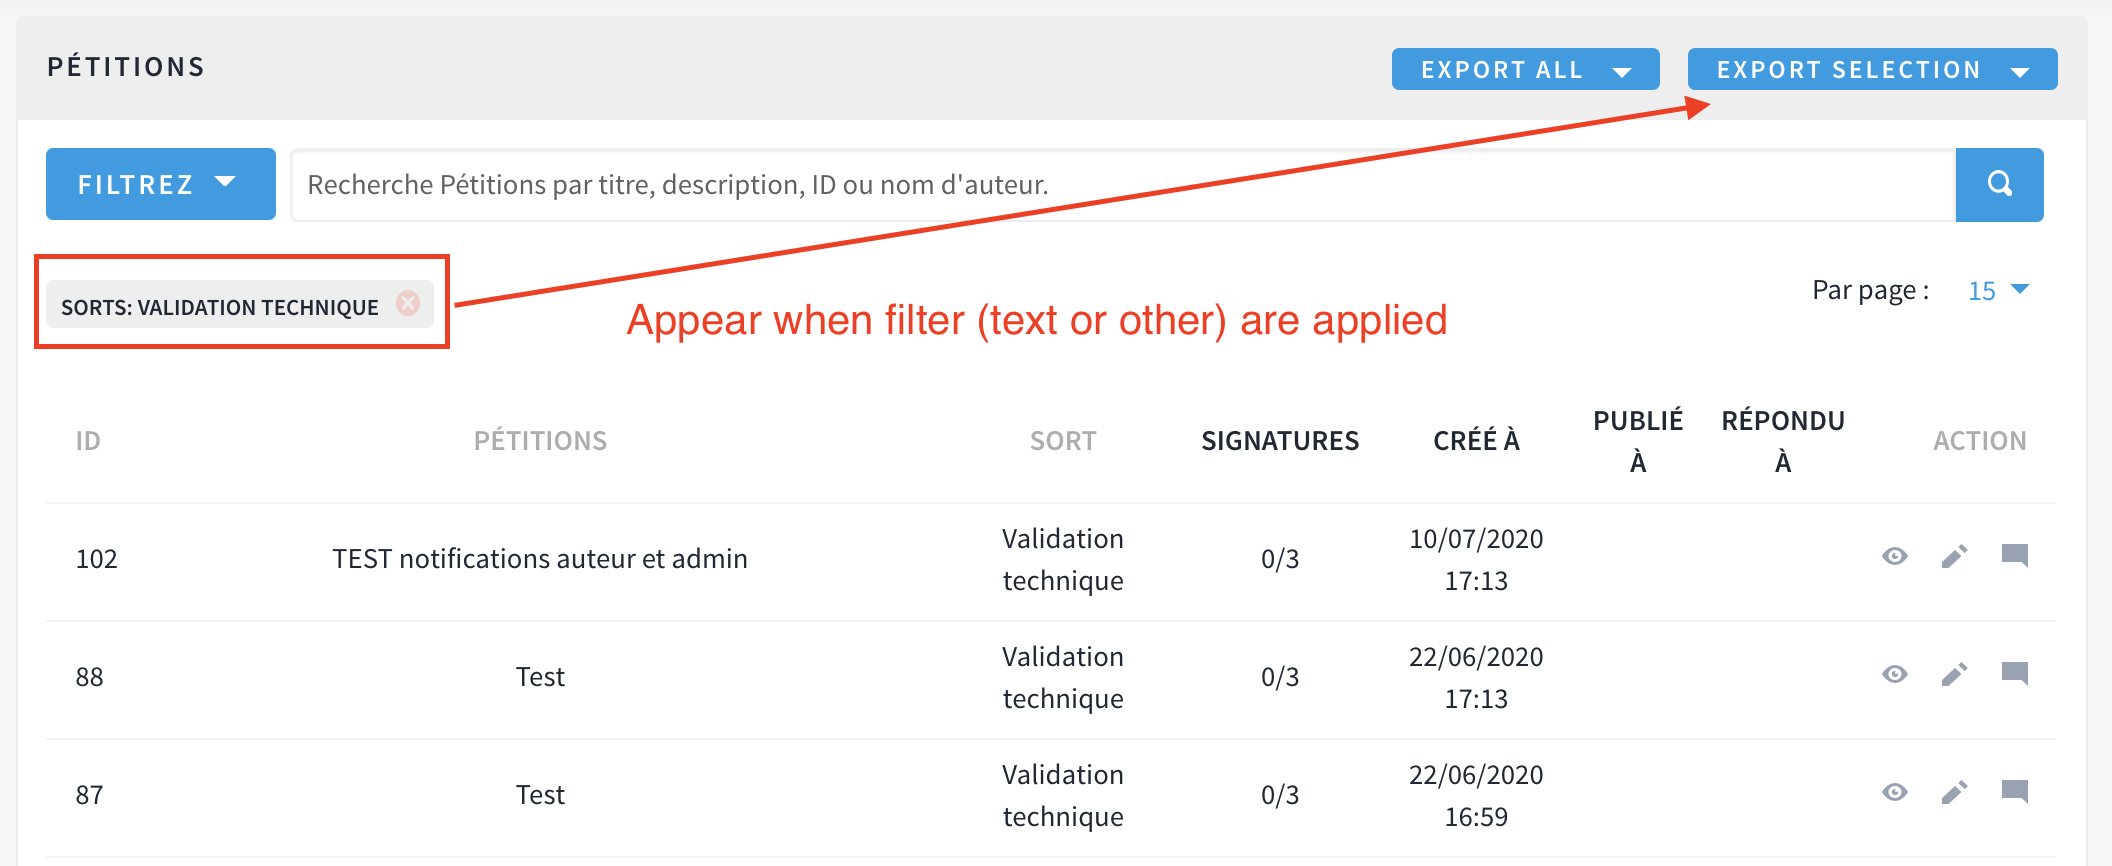Open the Export All dropdown
2112x866 pixels.
pos(1525,70)
